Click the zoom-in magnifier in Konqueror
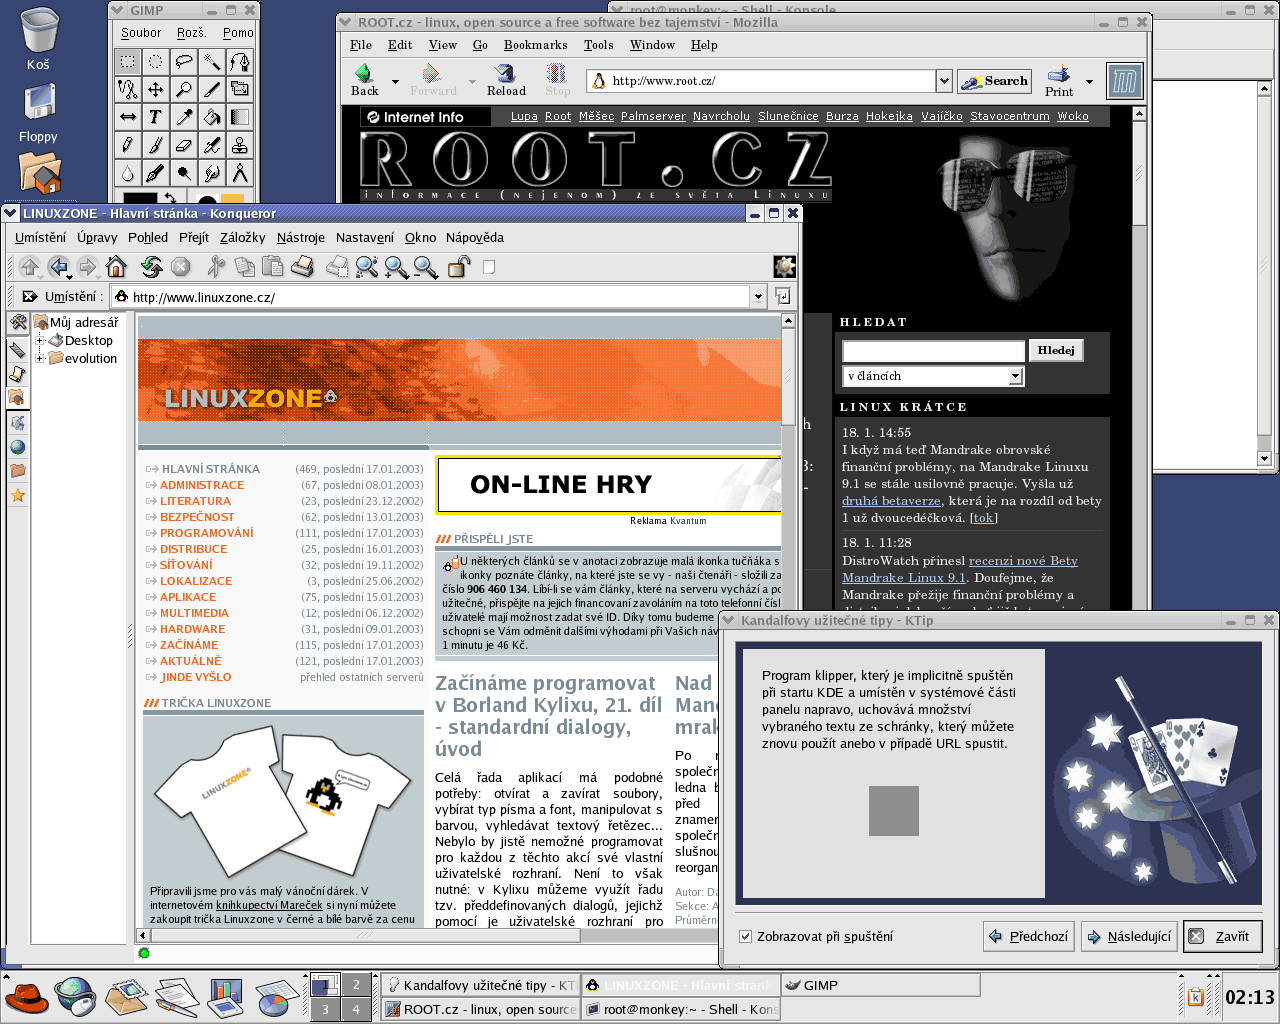1280x1024 pixels. tap(397, 266)
